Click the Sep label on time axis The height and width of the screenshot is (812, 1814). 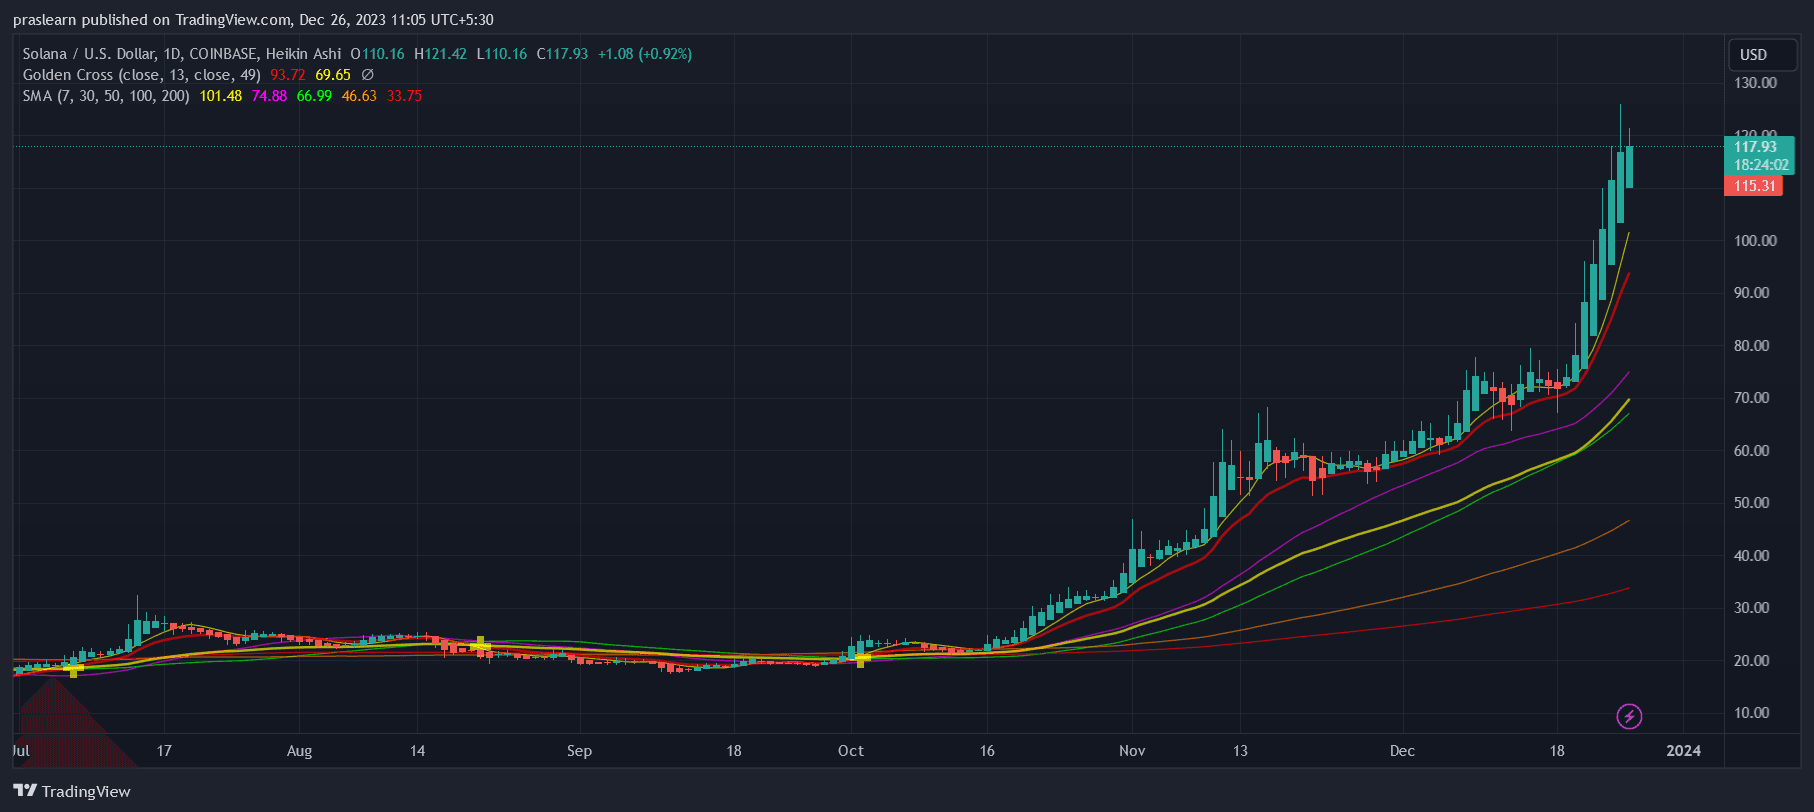[x=579, y=751]
